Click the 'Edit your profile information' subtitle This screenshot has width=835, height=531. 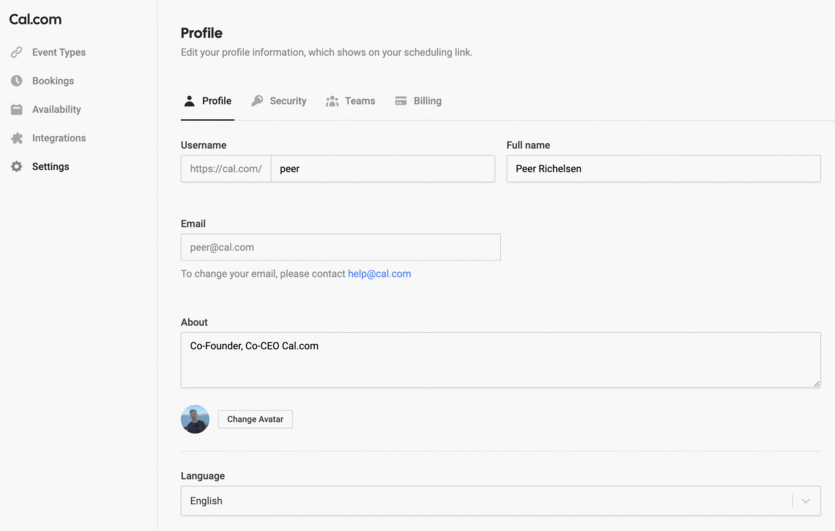(x=326, y=52)
